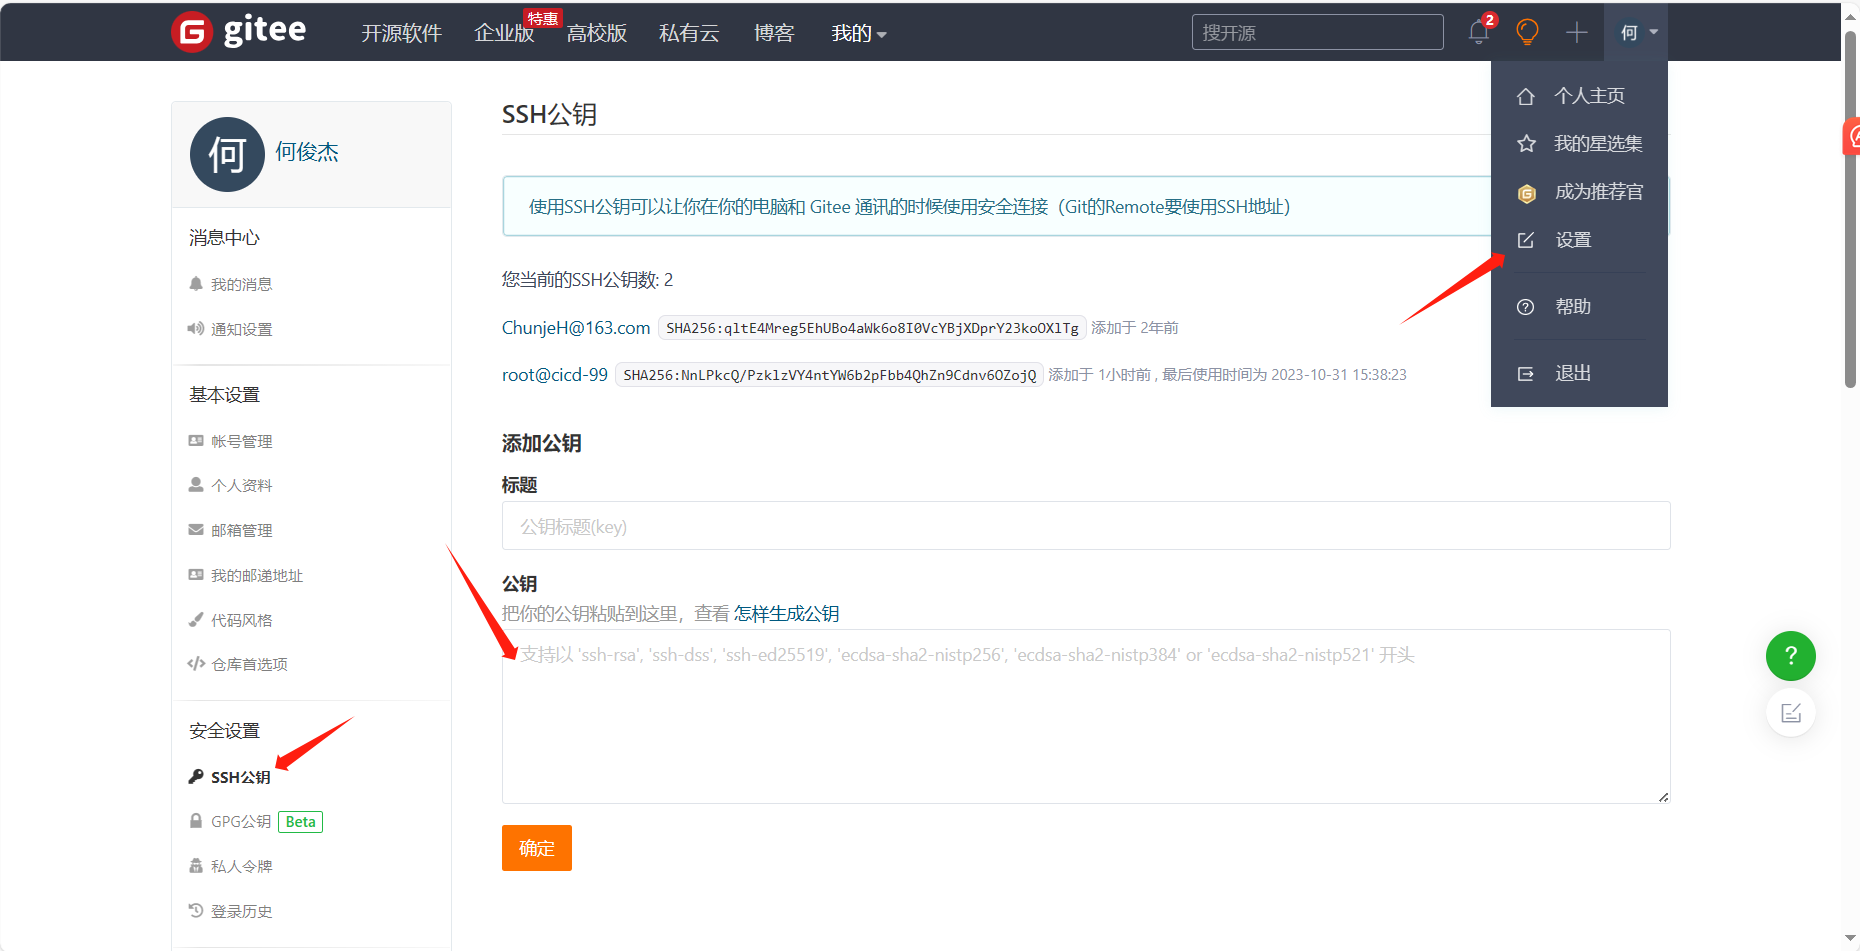This screenshot has height=951, width=1860.
Task: Open the root@cicd-99 SSH key
Action: tap(555, 375)
